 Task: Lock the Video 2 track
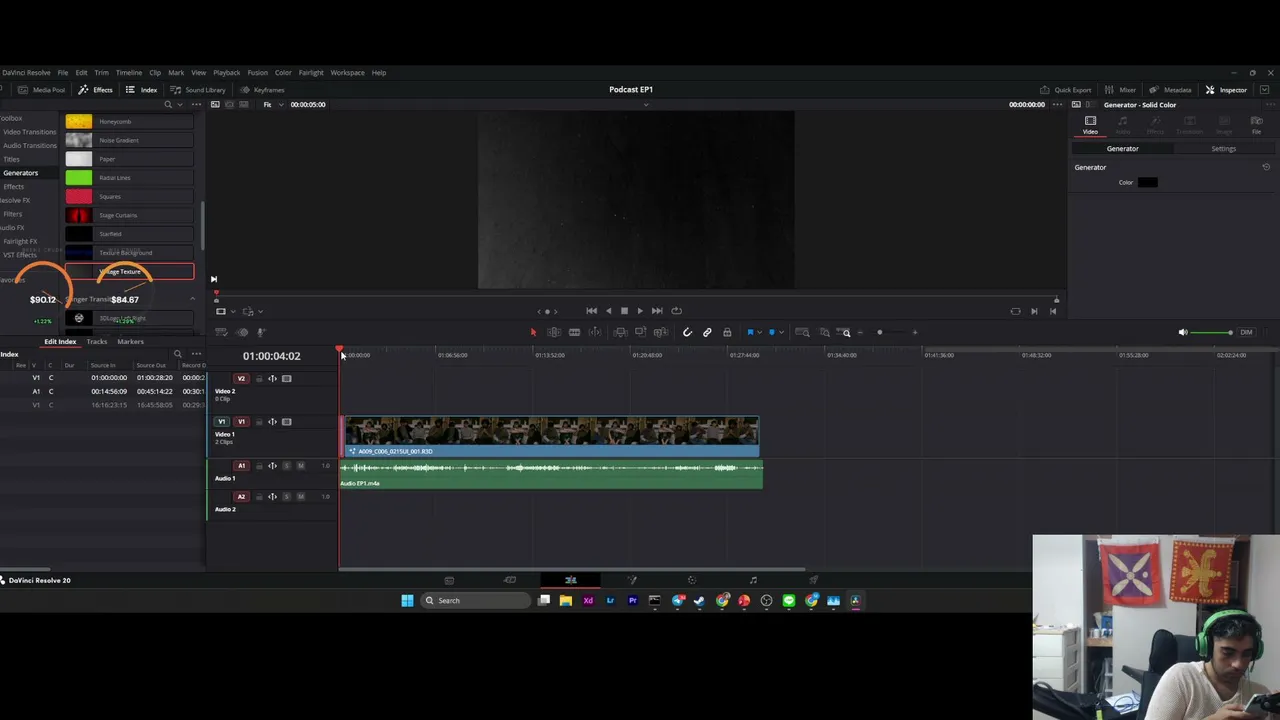click(259, 379)
